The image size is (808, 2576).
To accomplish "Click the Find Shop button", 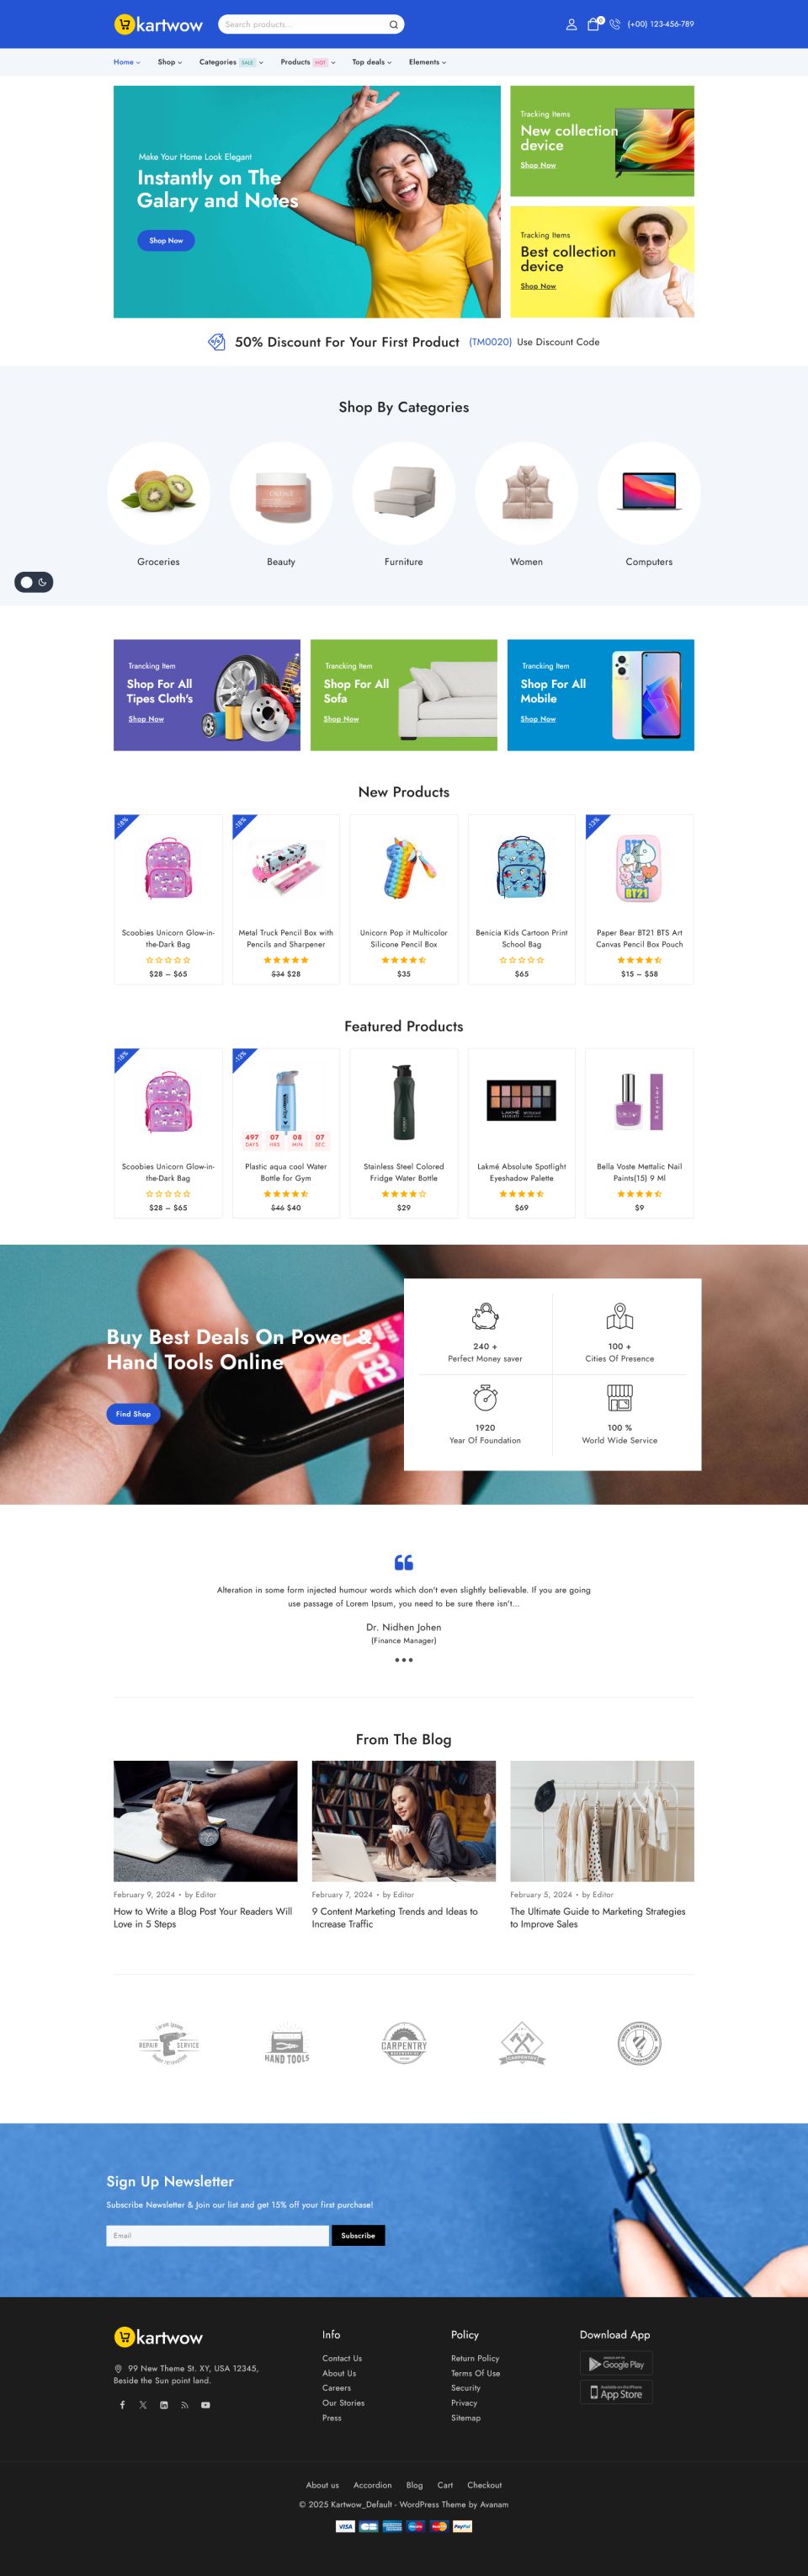I will (133, 1414).
